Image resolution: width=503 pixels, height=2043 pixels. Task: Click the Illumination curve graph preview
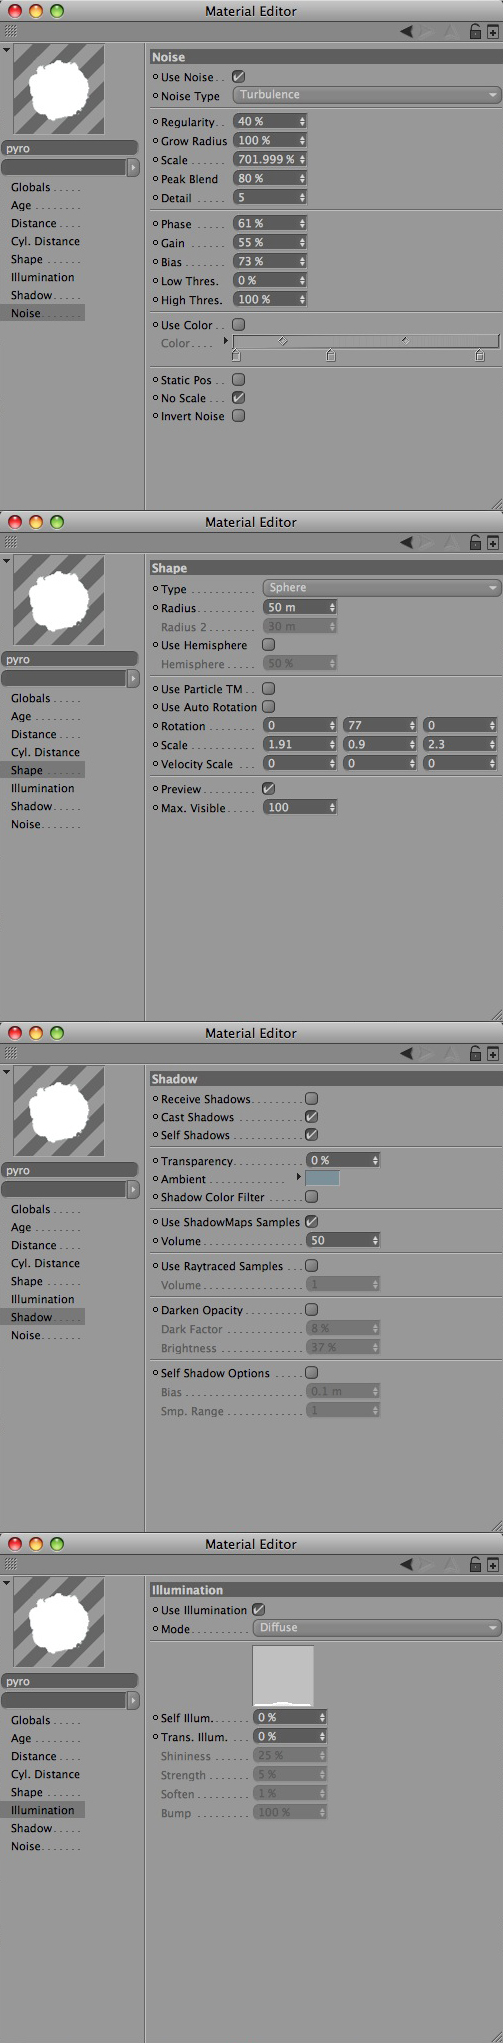tap(283, 1675)
